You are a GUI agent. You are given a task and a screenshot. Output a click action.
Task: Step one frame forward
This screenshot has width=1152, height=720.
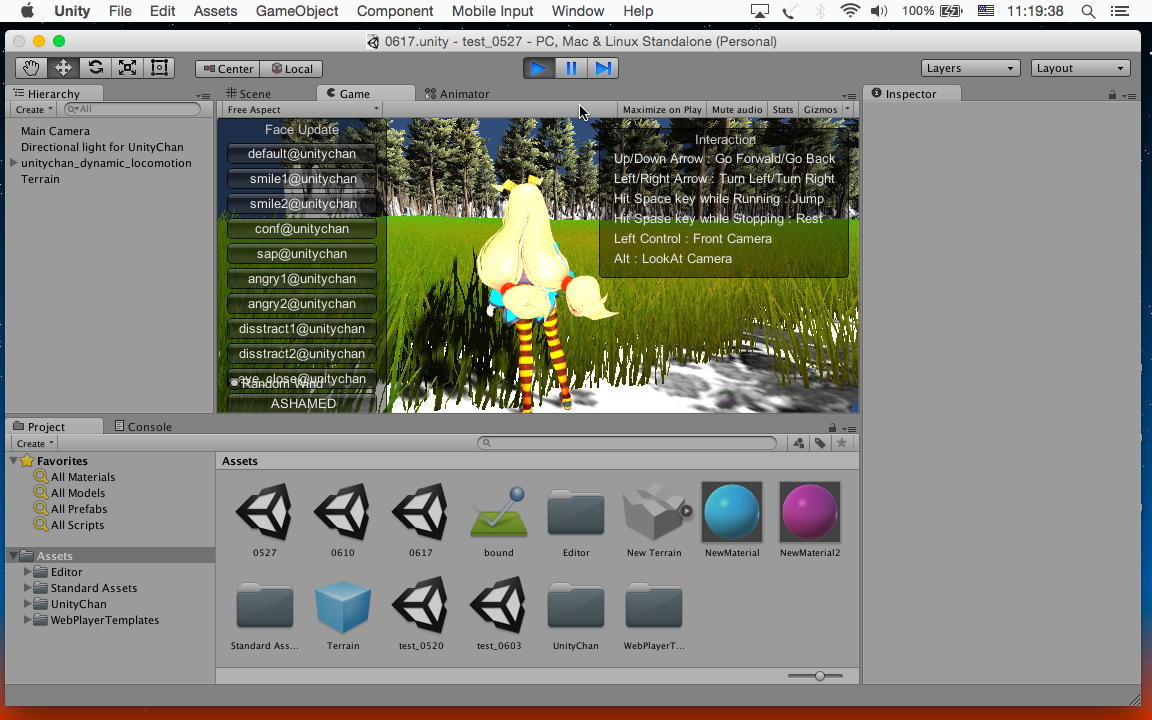tap(602, 68)
